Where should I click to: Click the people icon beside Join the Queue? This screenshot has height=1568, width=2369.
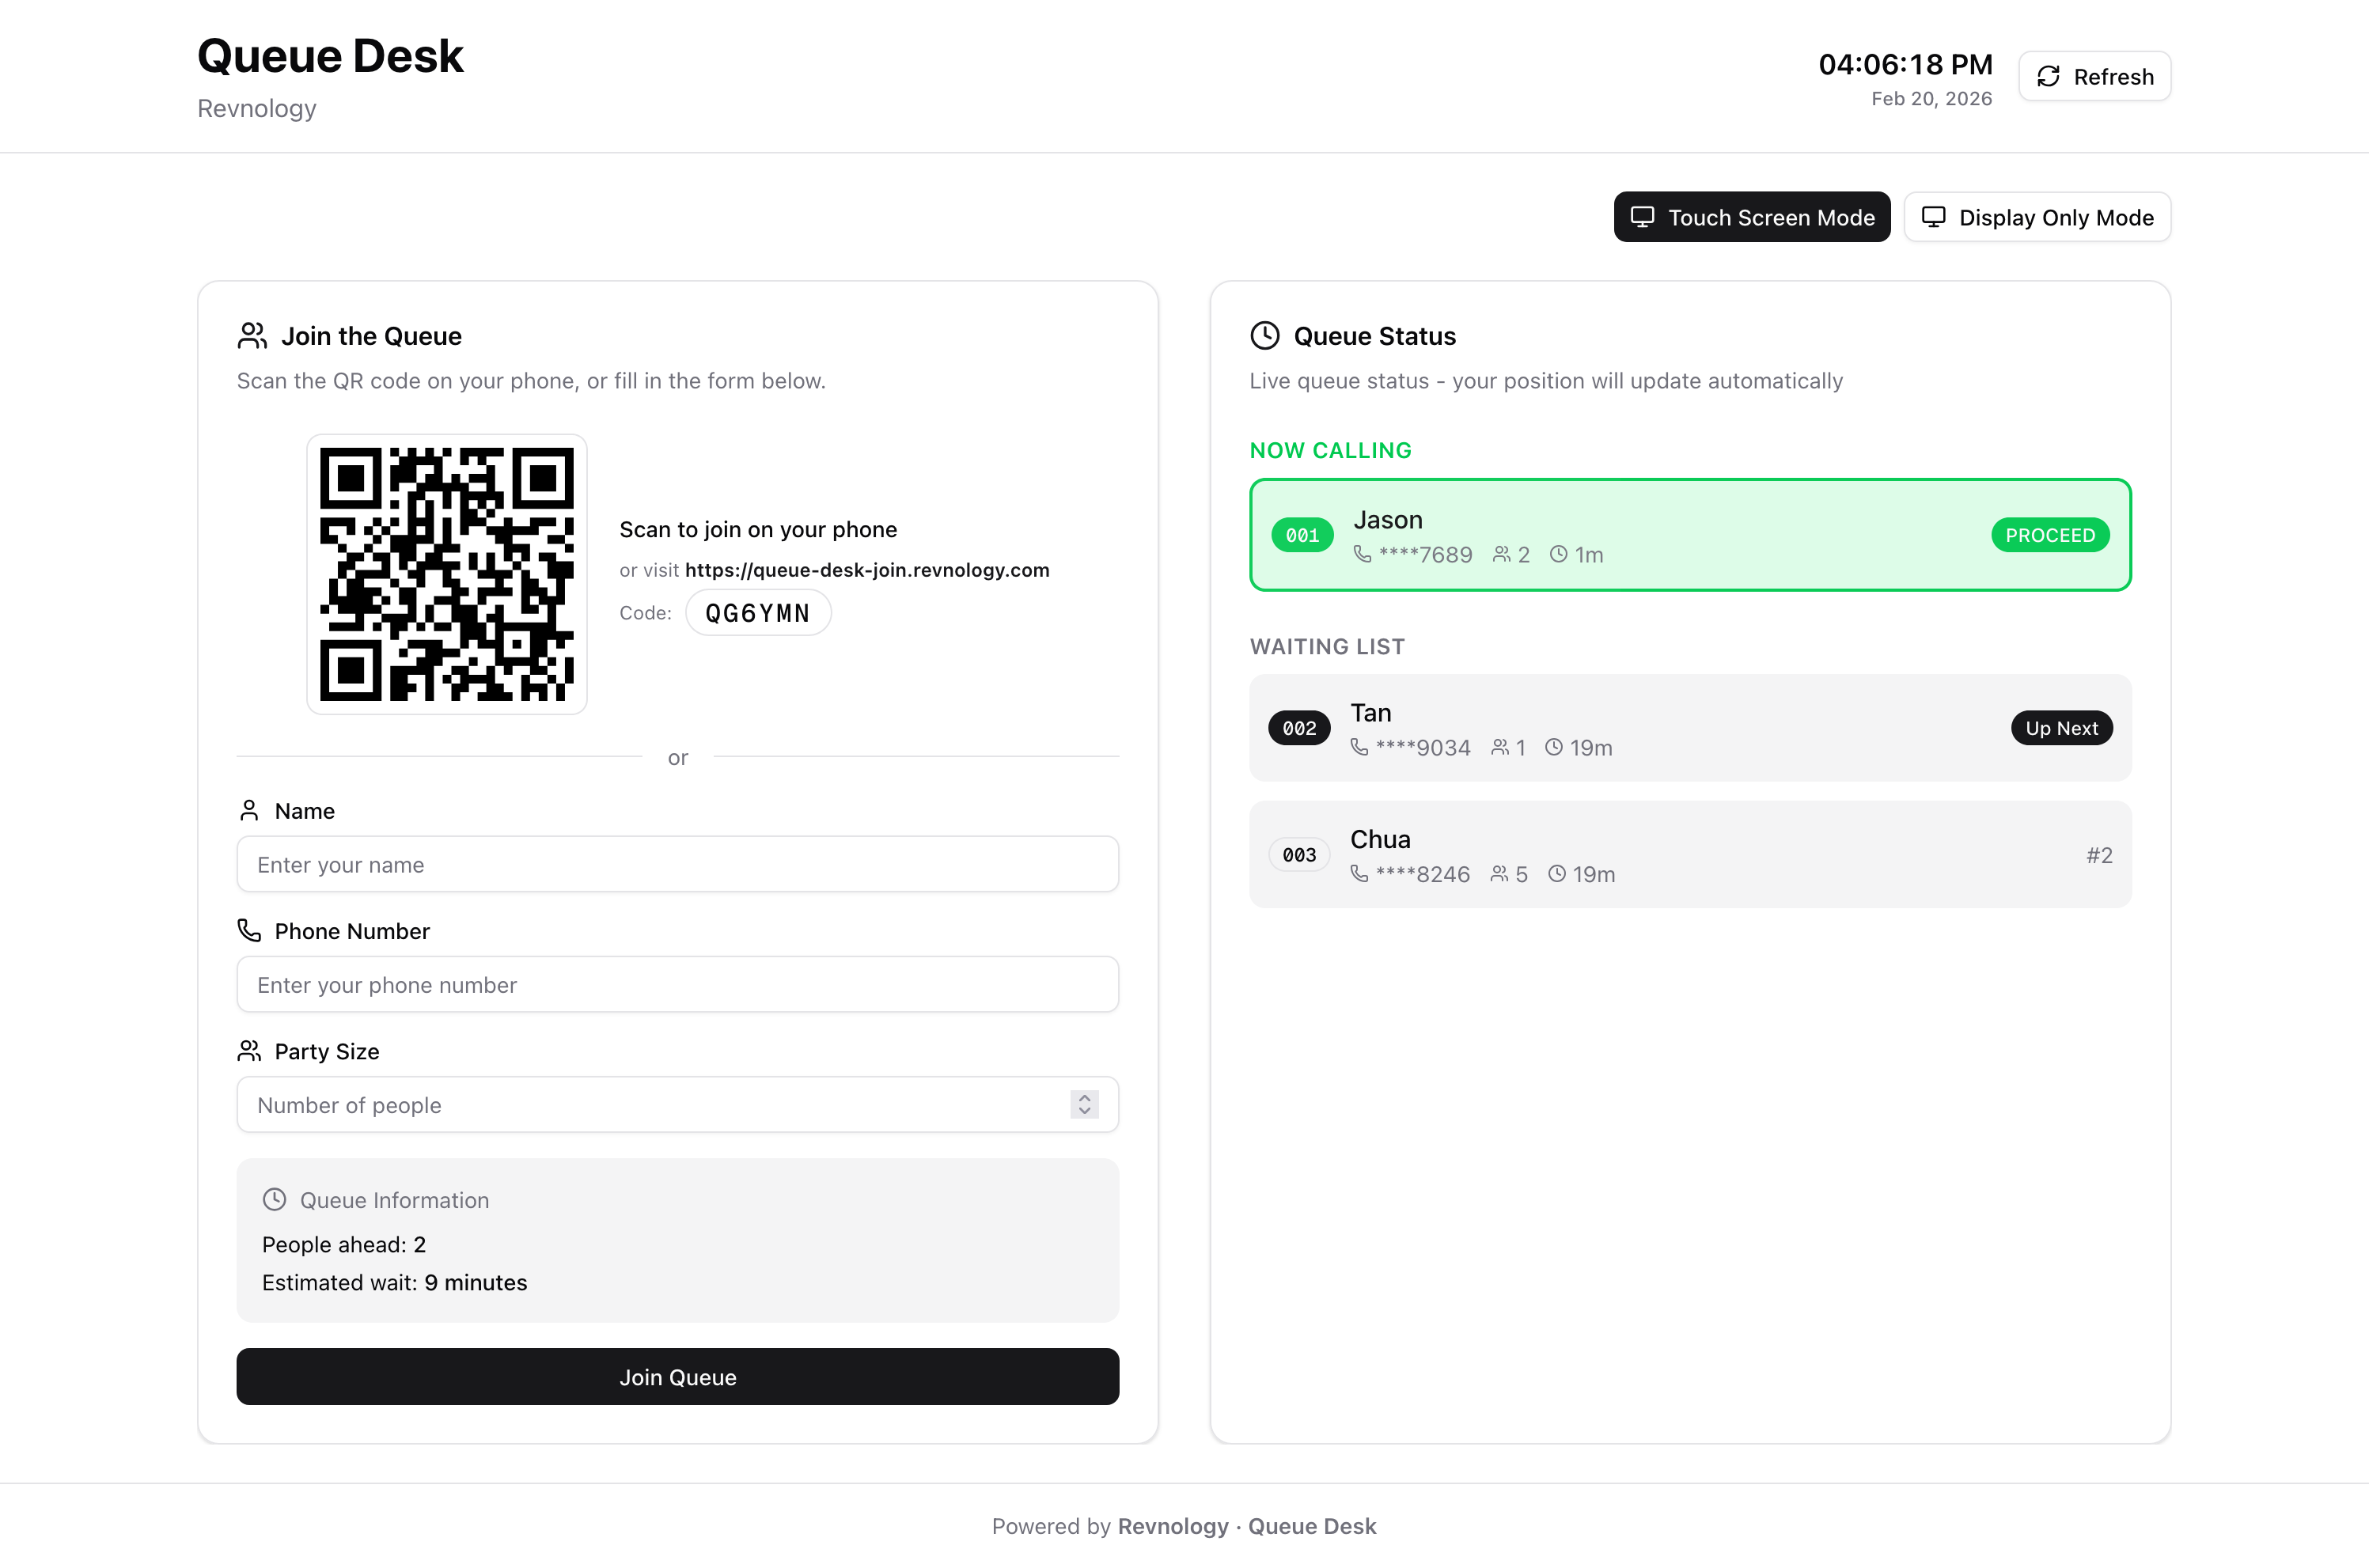tap(252, 336)
